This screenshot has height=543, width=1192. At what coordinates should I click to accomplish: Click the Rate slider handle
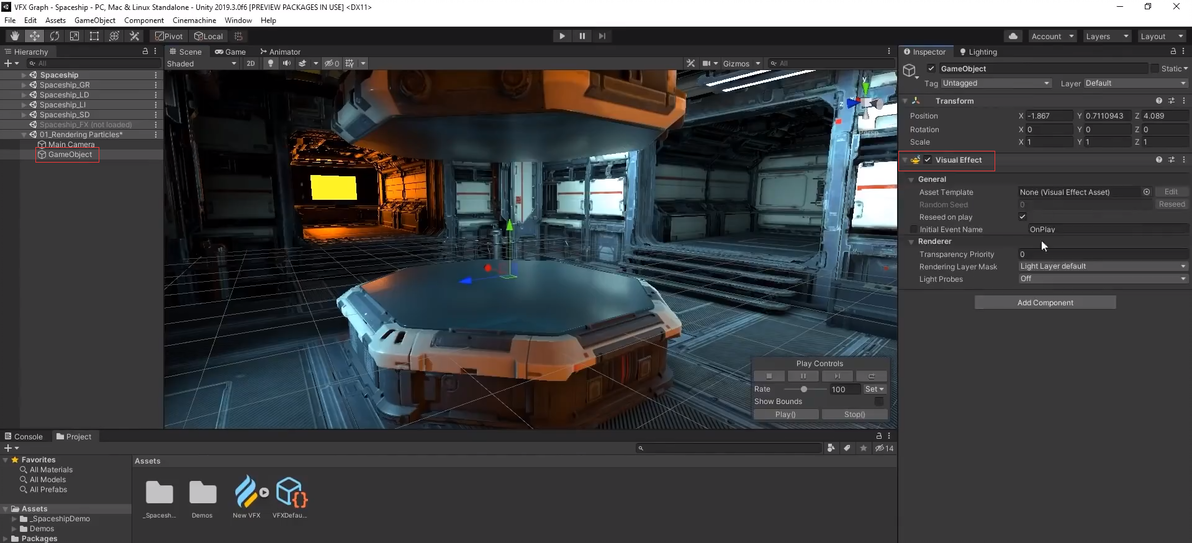pos(804,389)
